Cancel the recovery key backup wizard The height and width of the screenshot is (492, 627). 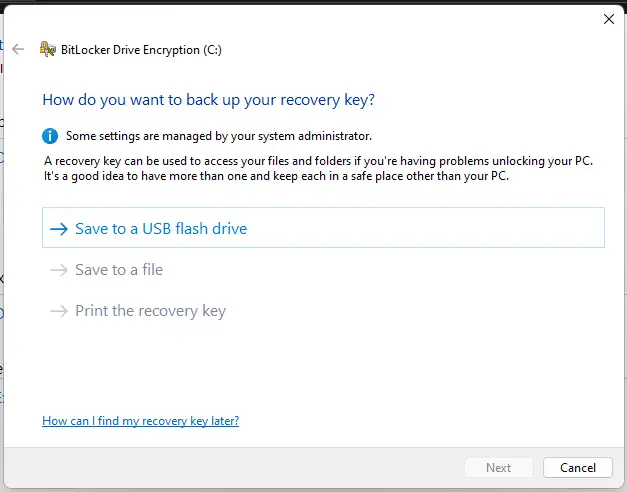coord(578,467)
